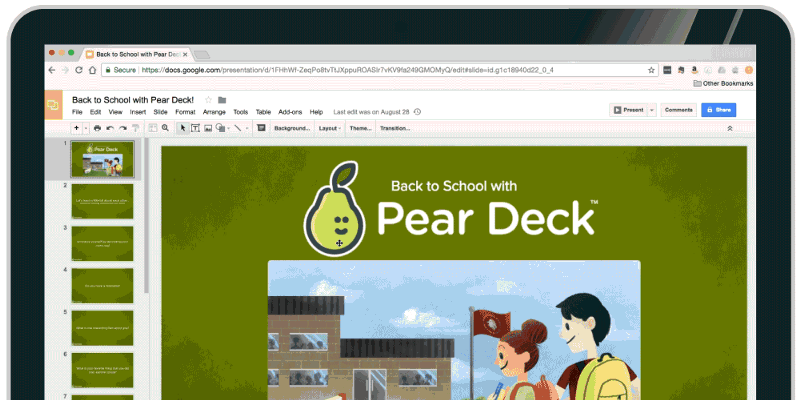Click the Amazon extension icon
This screenshot has height=400, width=800.
click(694, 70)
